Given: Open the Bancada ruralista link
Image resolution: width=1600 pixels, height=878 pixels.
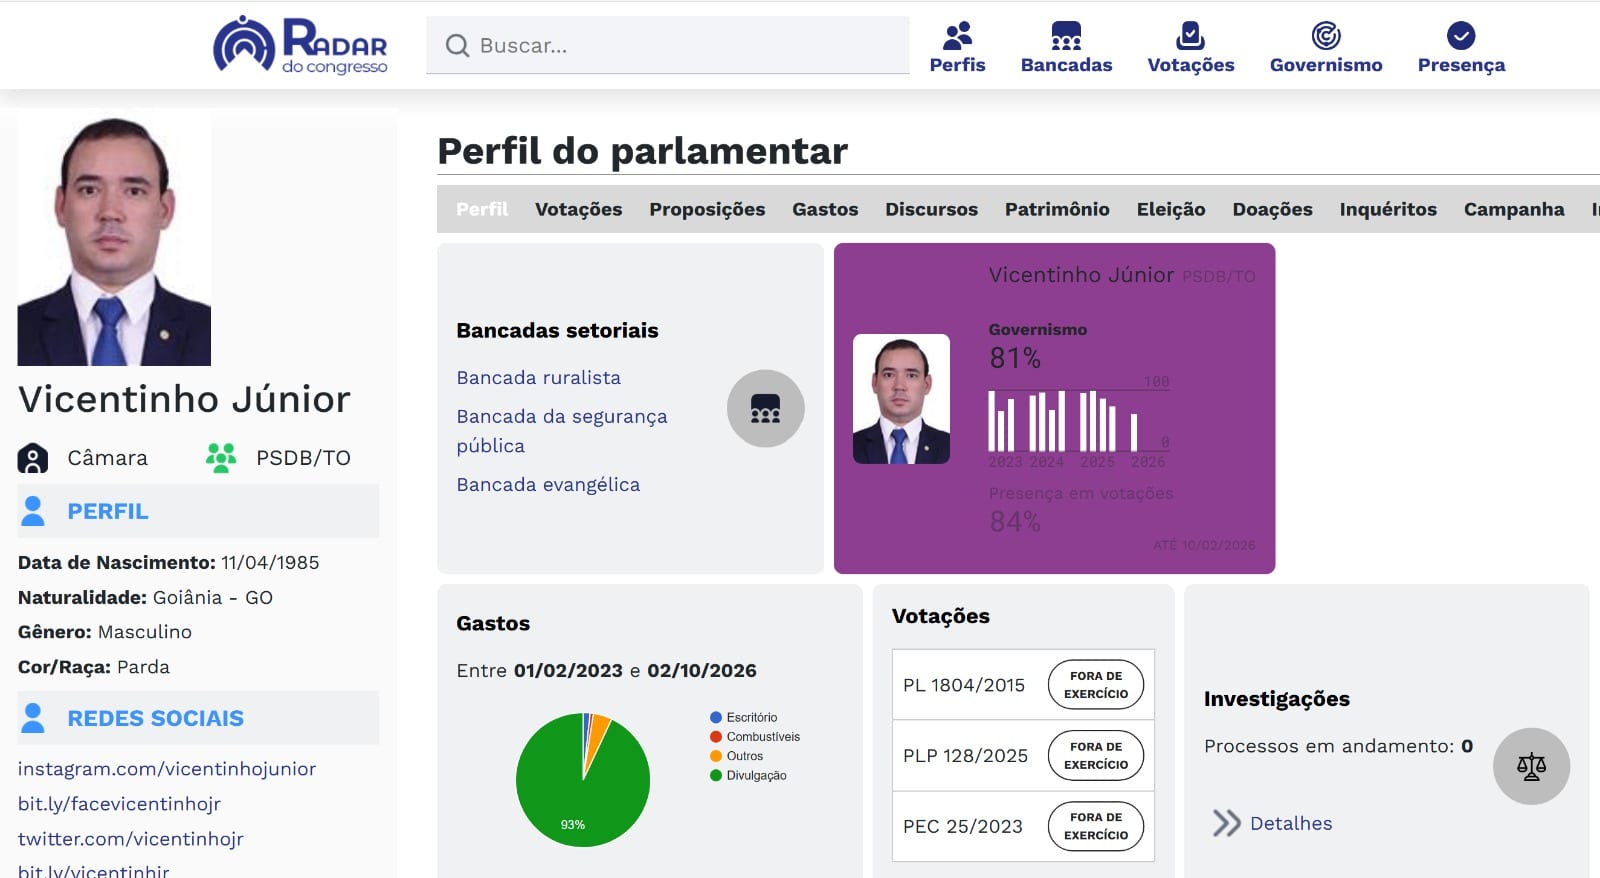Looking at the screenshot, I should click(538, 377).
